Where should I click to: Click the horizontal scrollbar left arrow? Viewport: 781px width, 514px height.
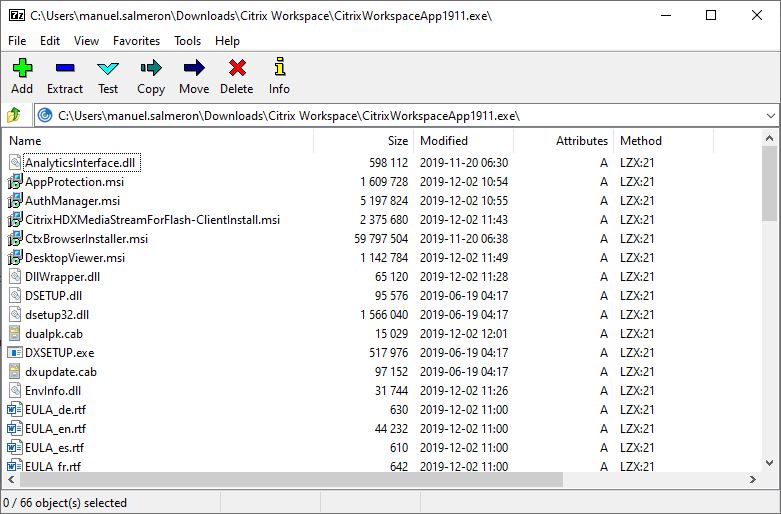click(x=11, y=480)
